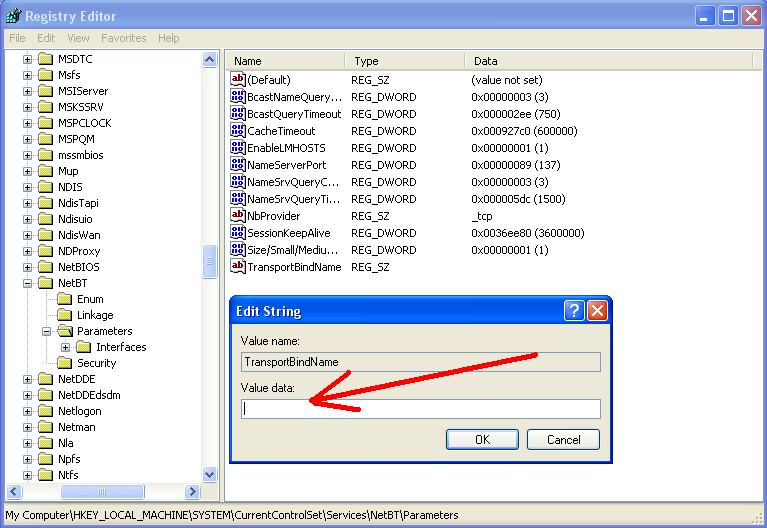Viewport: 767px width, 528px height.
Task: Click the open Parameters folder icon
Action: [x=65, y=331]
